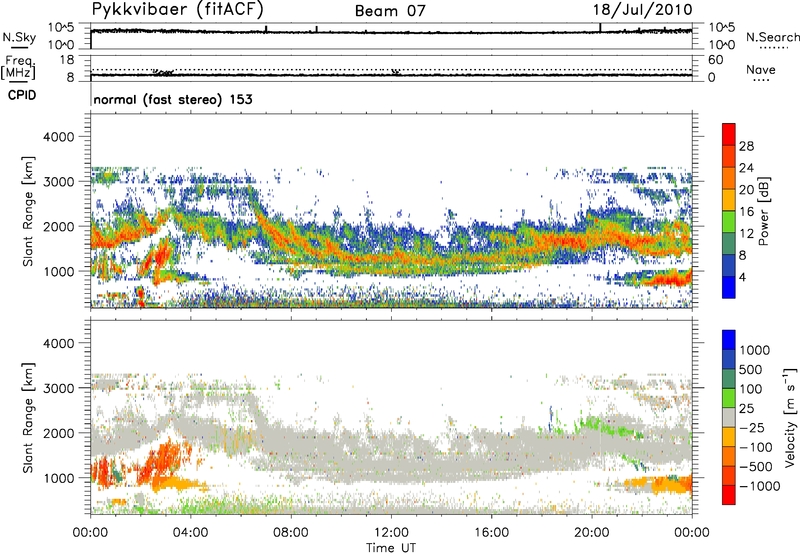The height and width of the screenshot is (554, 800).
Task: Click the 1000 tick in velocity panel
Action: [58, 478]
